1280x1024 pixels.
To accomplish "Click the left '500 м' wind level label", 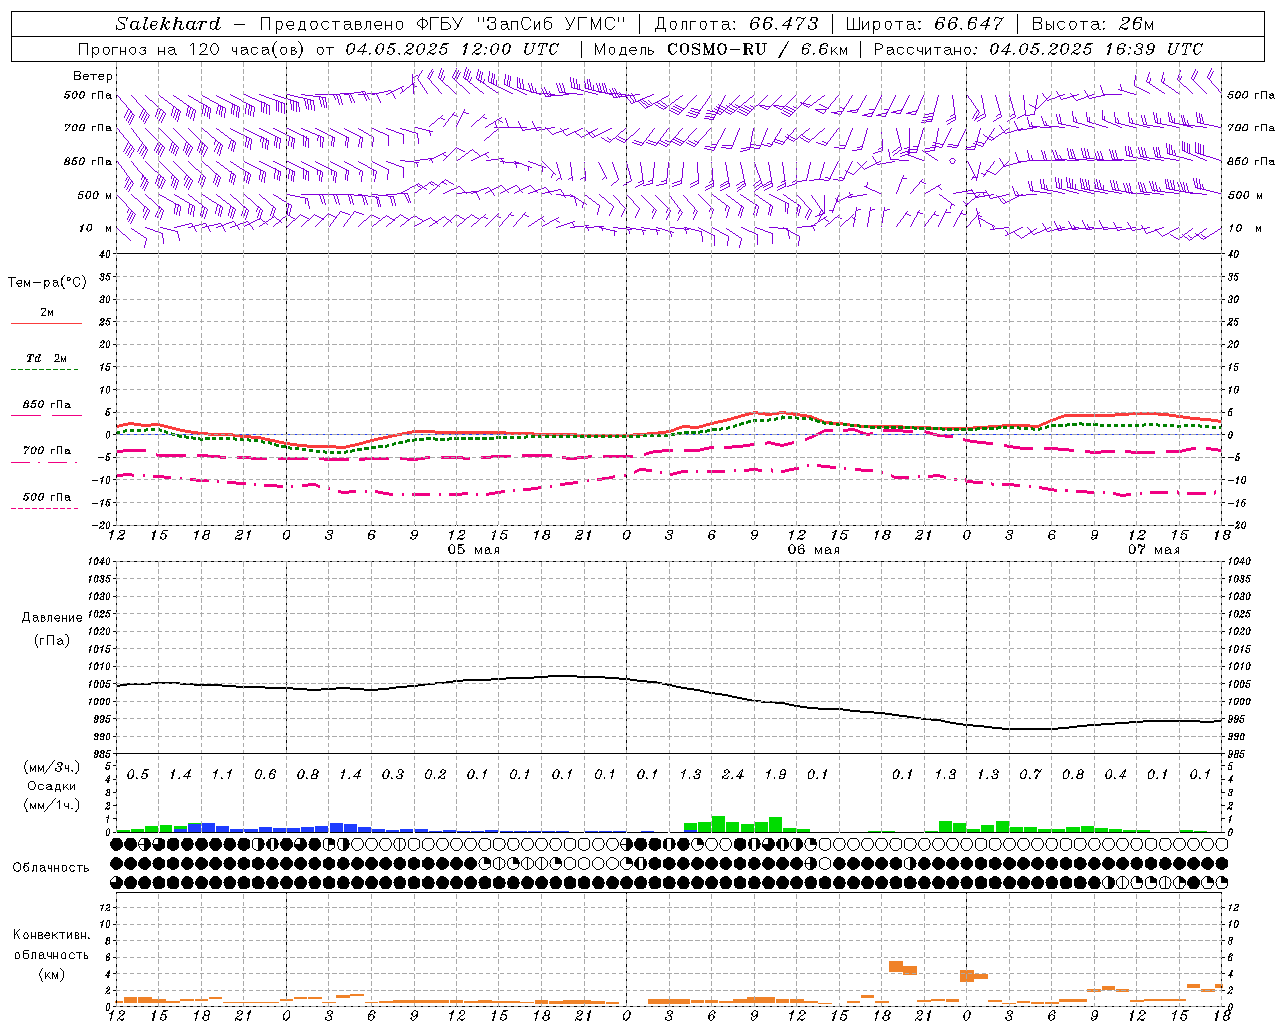I will tap(95, 195).
